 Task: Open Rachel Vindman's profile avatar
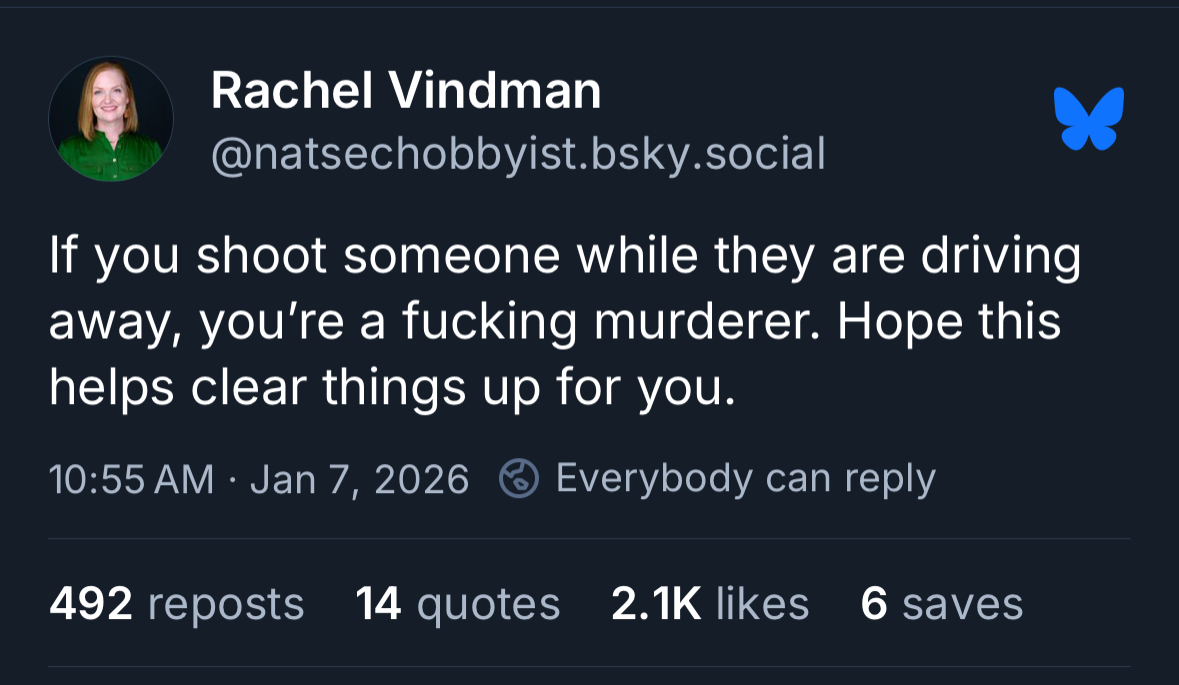(111, 119)
